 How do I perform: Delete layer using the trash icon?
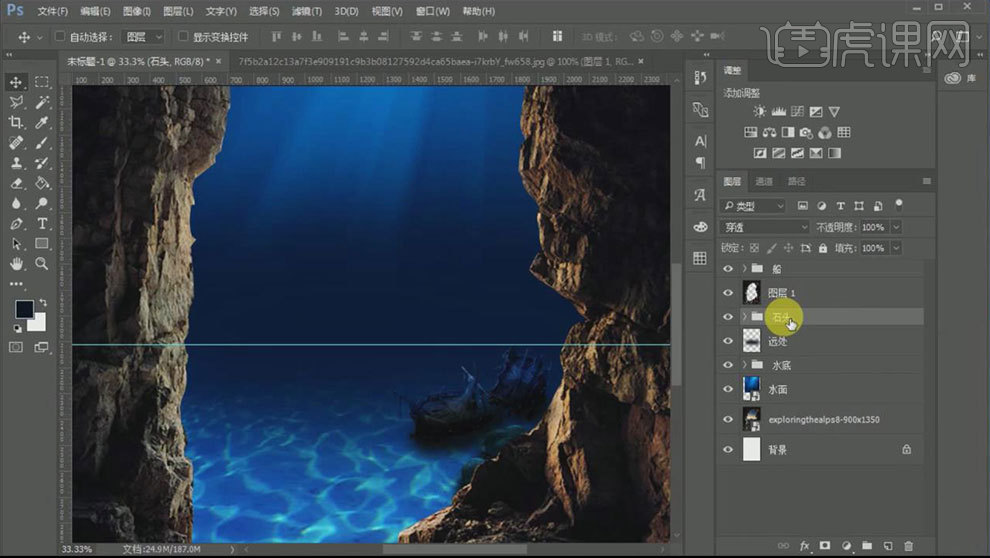[908, 546]
